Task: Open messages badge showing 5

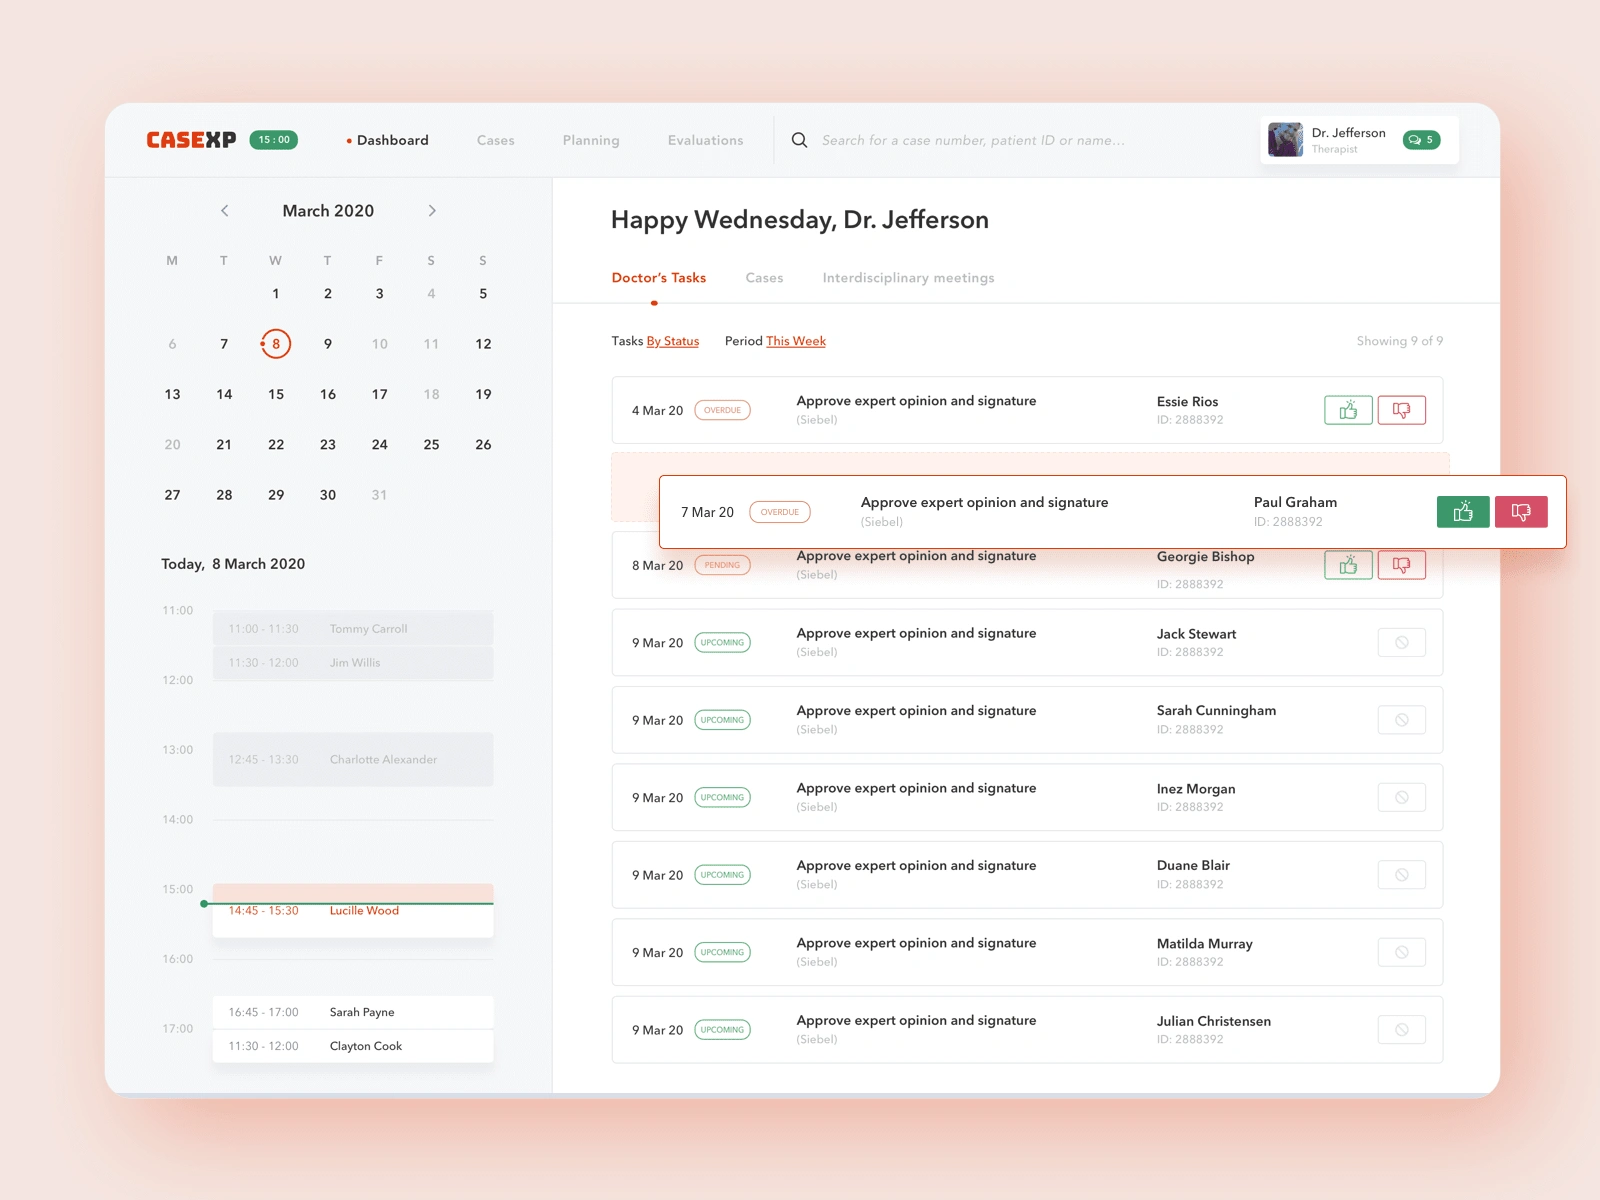Action: [1421, 140]
